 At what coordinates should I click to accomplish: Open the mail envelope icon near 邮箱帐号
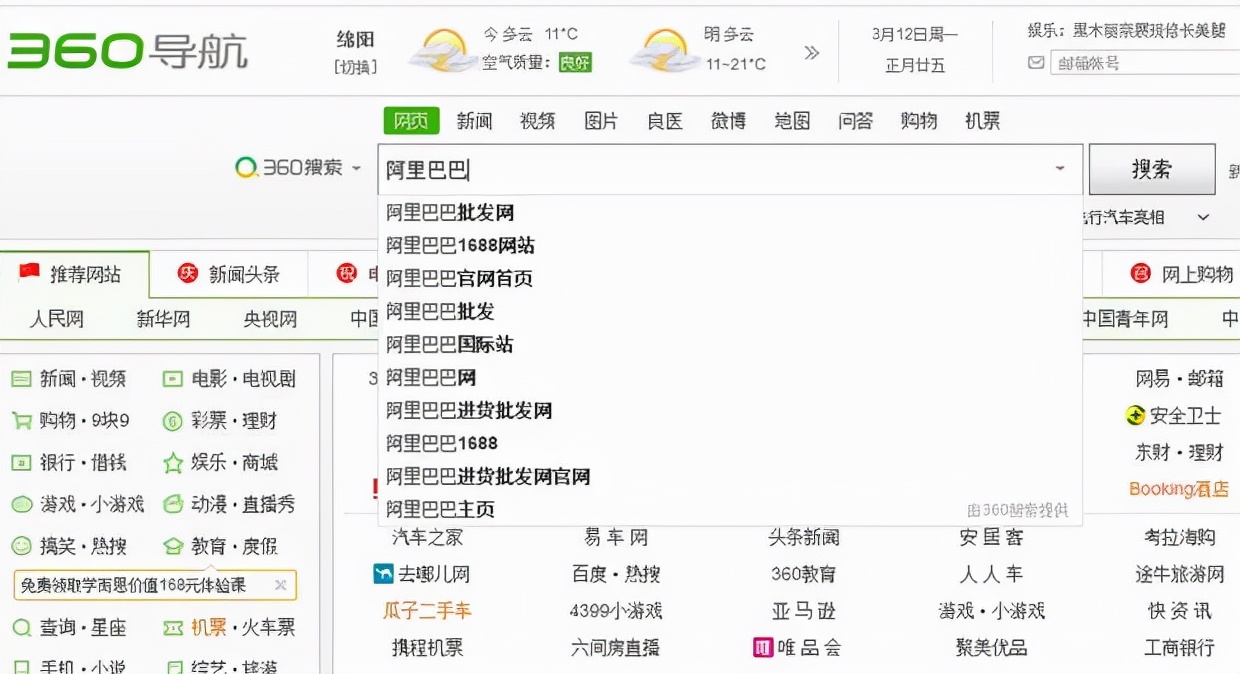[1034, 62]
